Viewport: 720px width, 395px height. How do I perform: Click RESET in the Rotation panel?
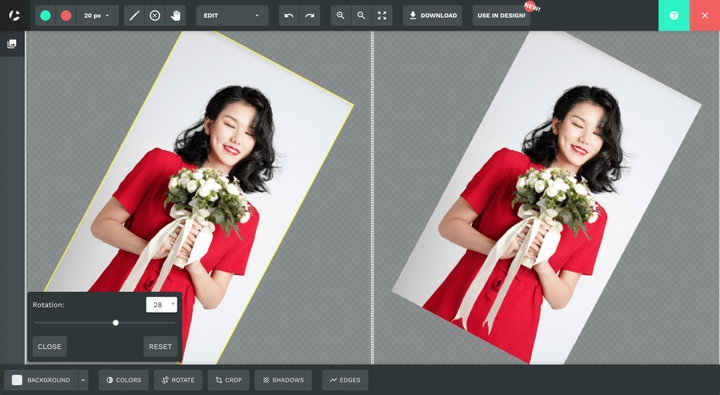click(x=160, y=346)
